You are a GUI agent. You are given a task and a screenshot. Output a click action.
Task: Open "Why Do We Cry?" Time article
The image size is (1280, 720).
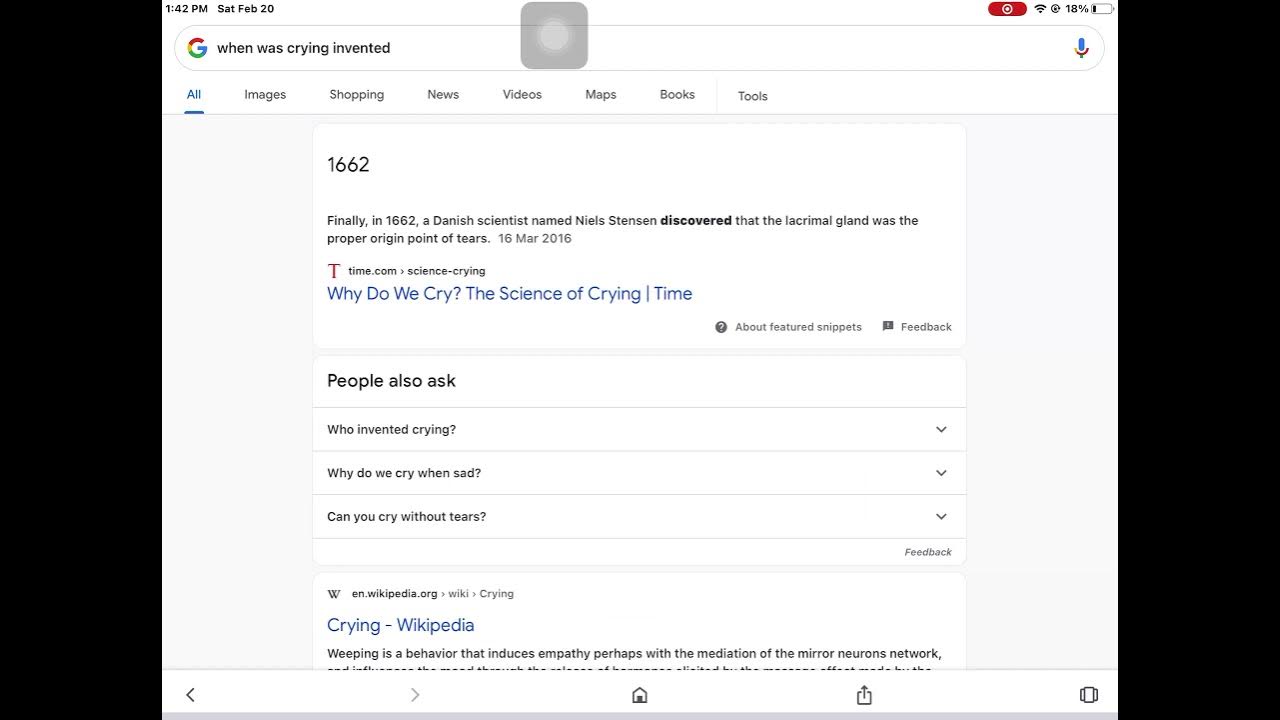[x=509, y=294]
